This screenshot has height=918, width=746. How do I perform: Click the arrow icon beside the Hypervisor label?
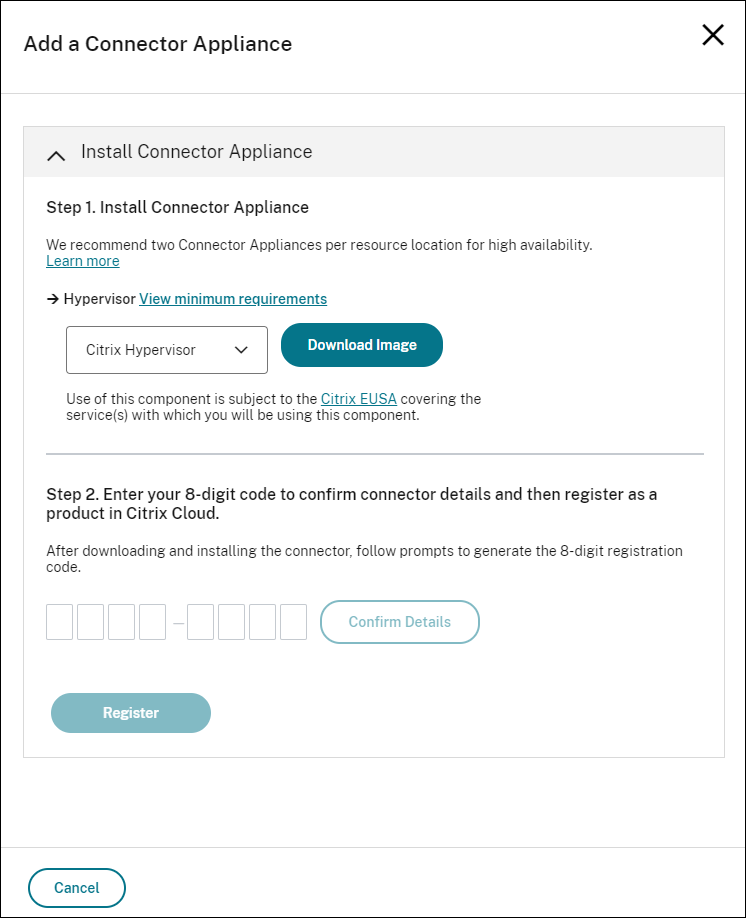[x=52, y=298]
